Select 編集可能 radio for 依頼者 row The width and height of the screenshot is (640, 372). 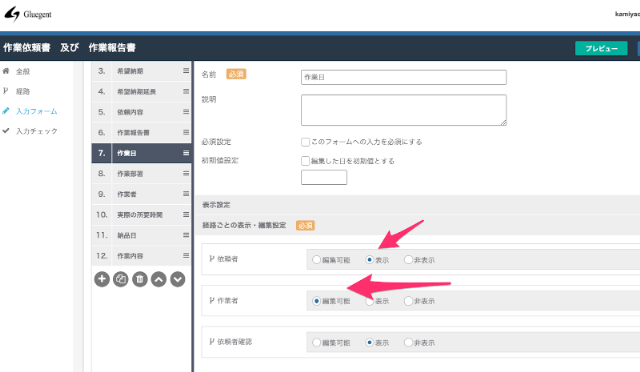click(316, 260)
